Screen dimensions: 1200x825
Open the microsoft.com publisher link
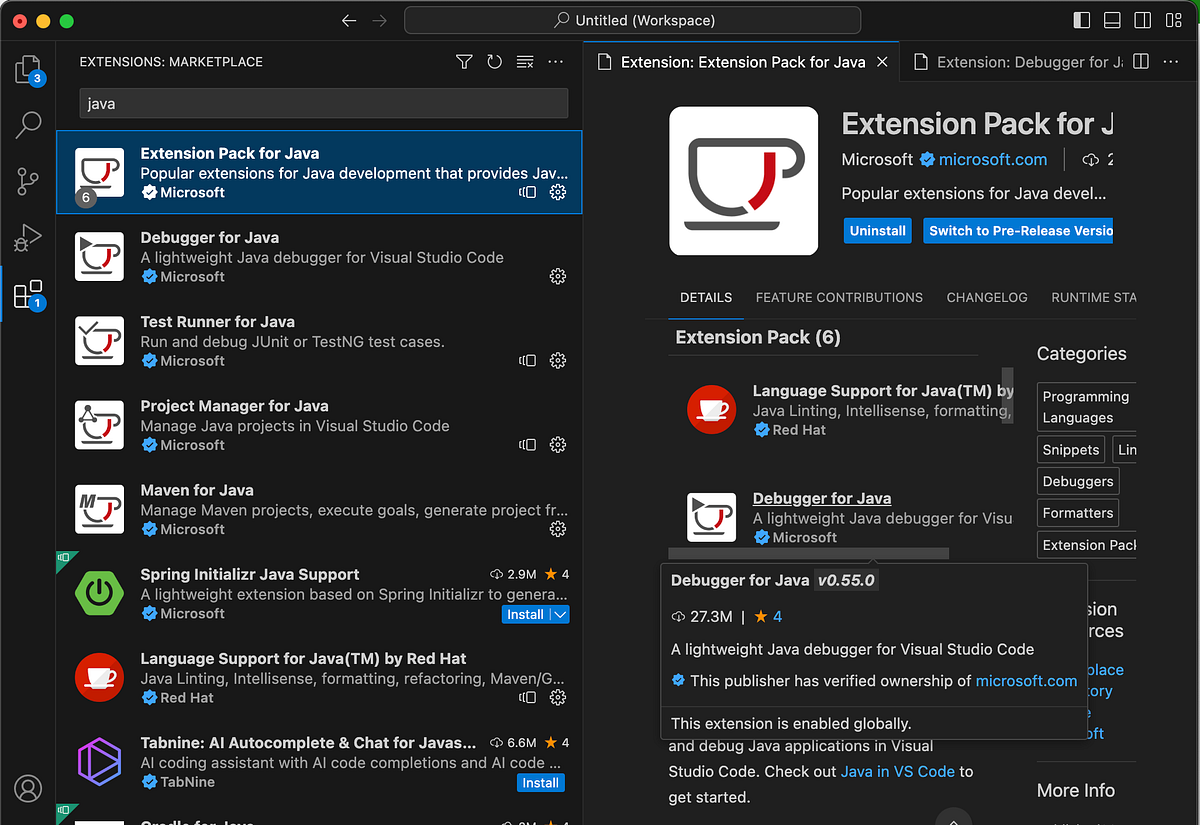tap(993, 159)
